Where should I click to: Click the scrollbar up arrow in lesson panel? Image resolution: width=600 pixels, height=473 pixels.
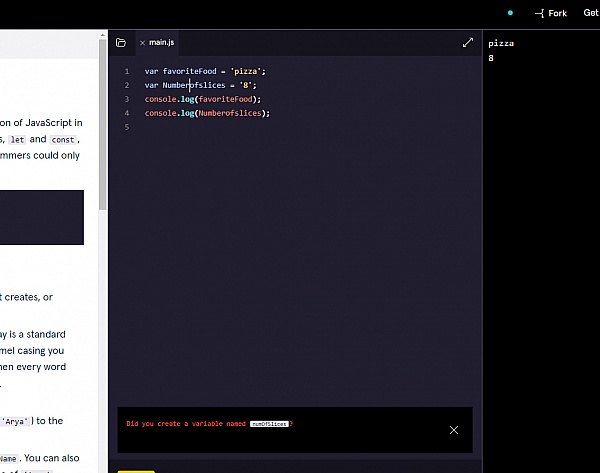[102, 35]
